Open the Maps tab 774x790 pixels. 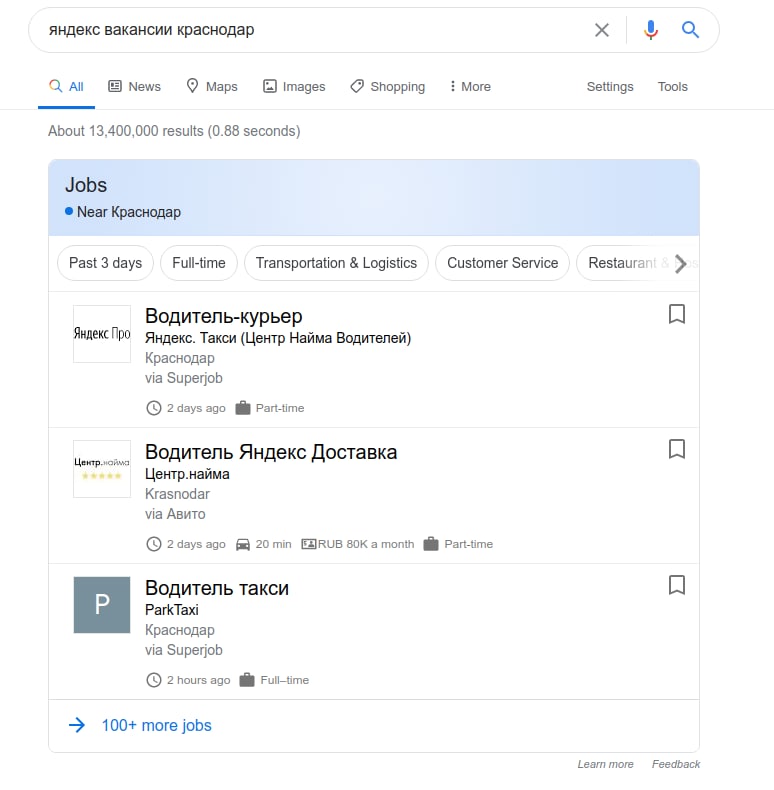[x=212, y=87]
